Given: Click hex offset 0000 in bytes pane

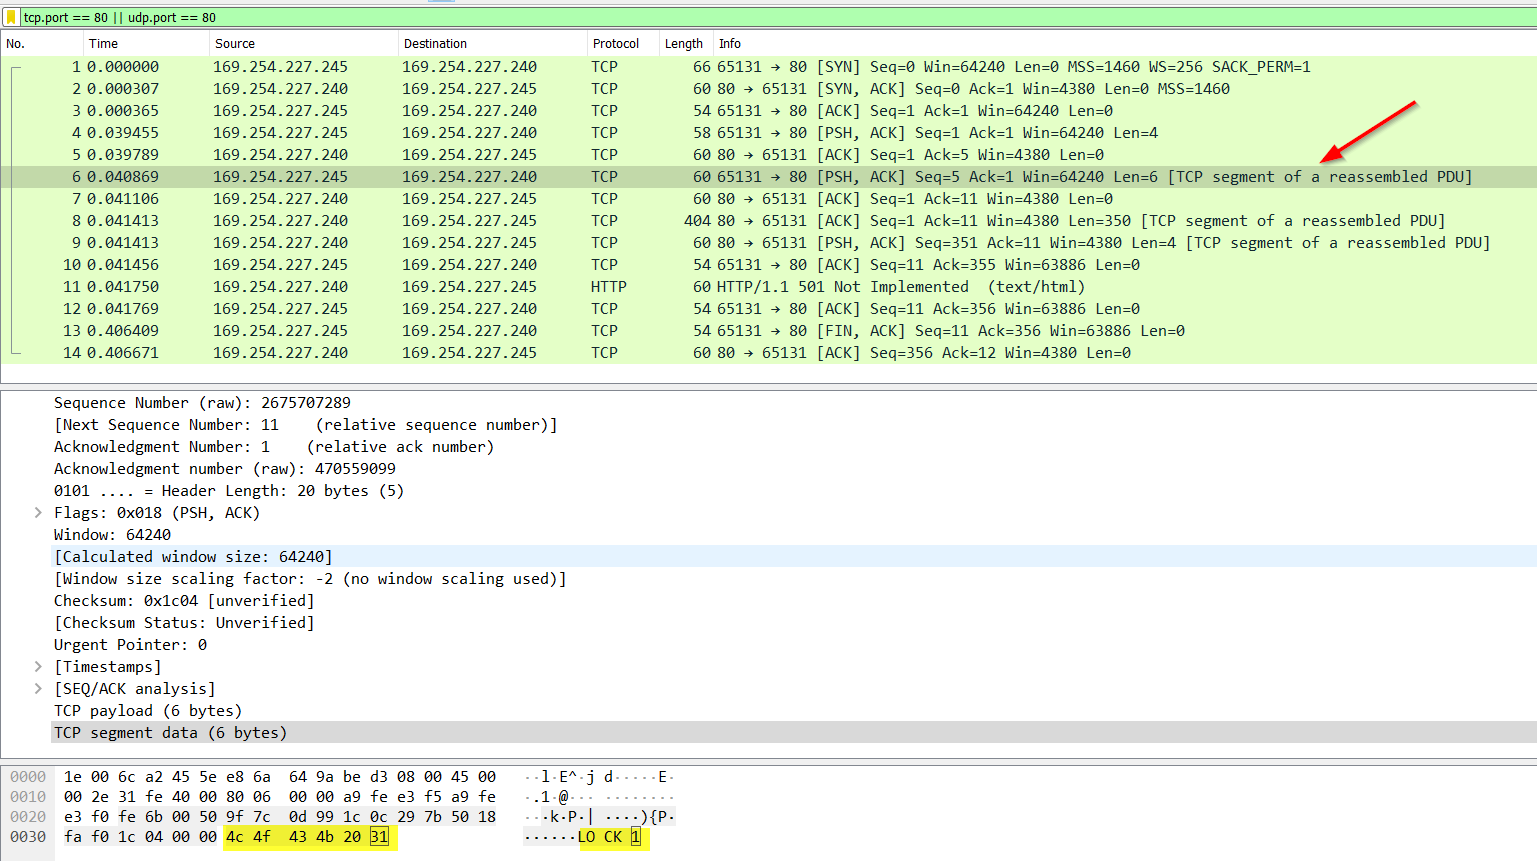Looking at the screenshot, I should 28,777.
